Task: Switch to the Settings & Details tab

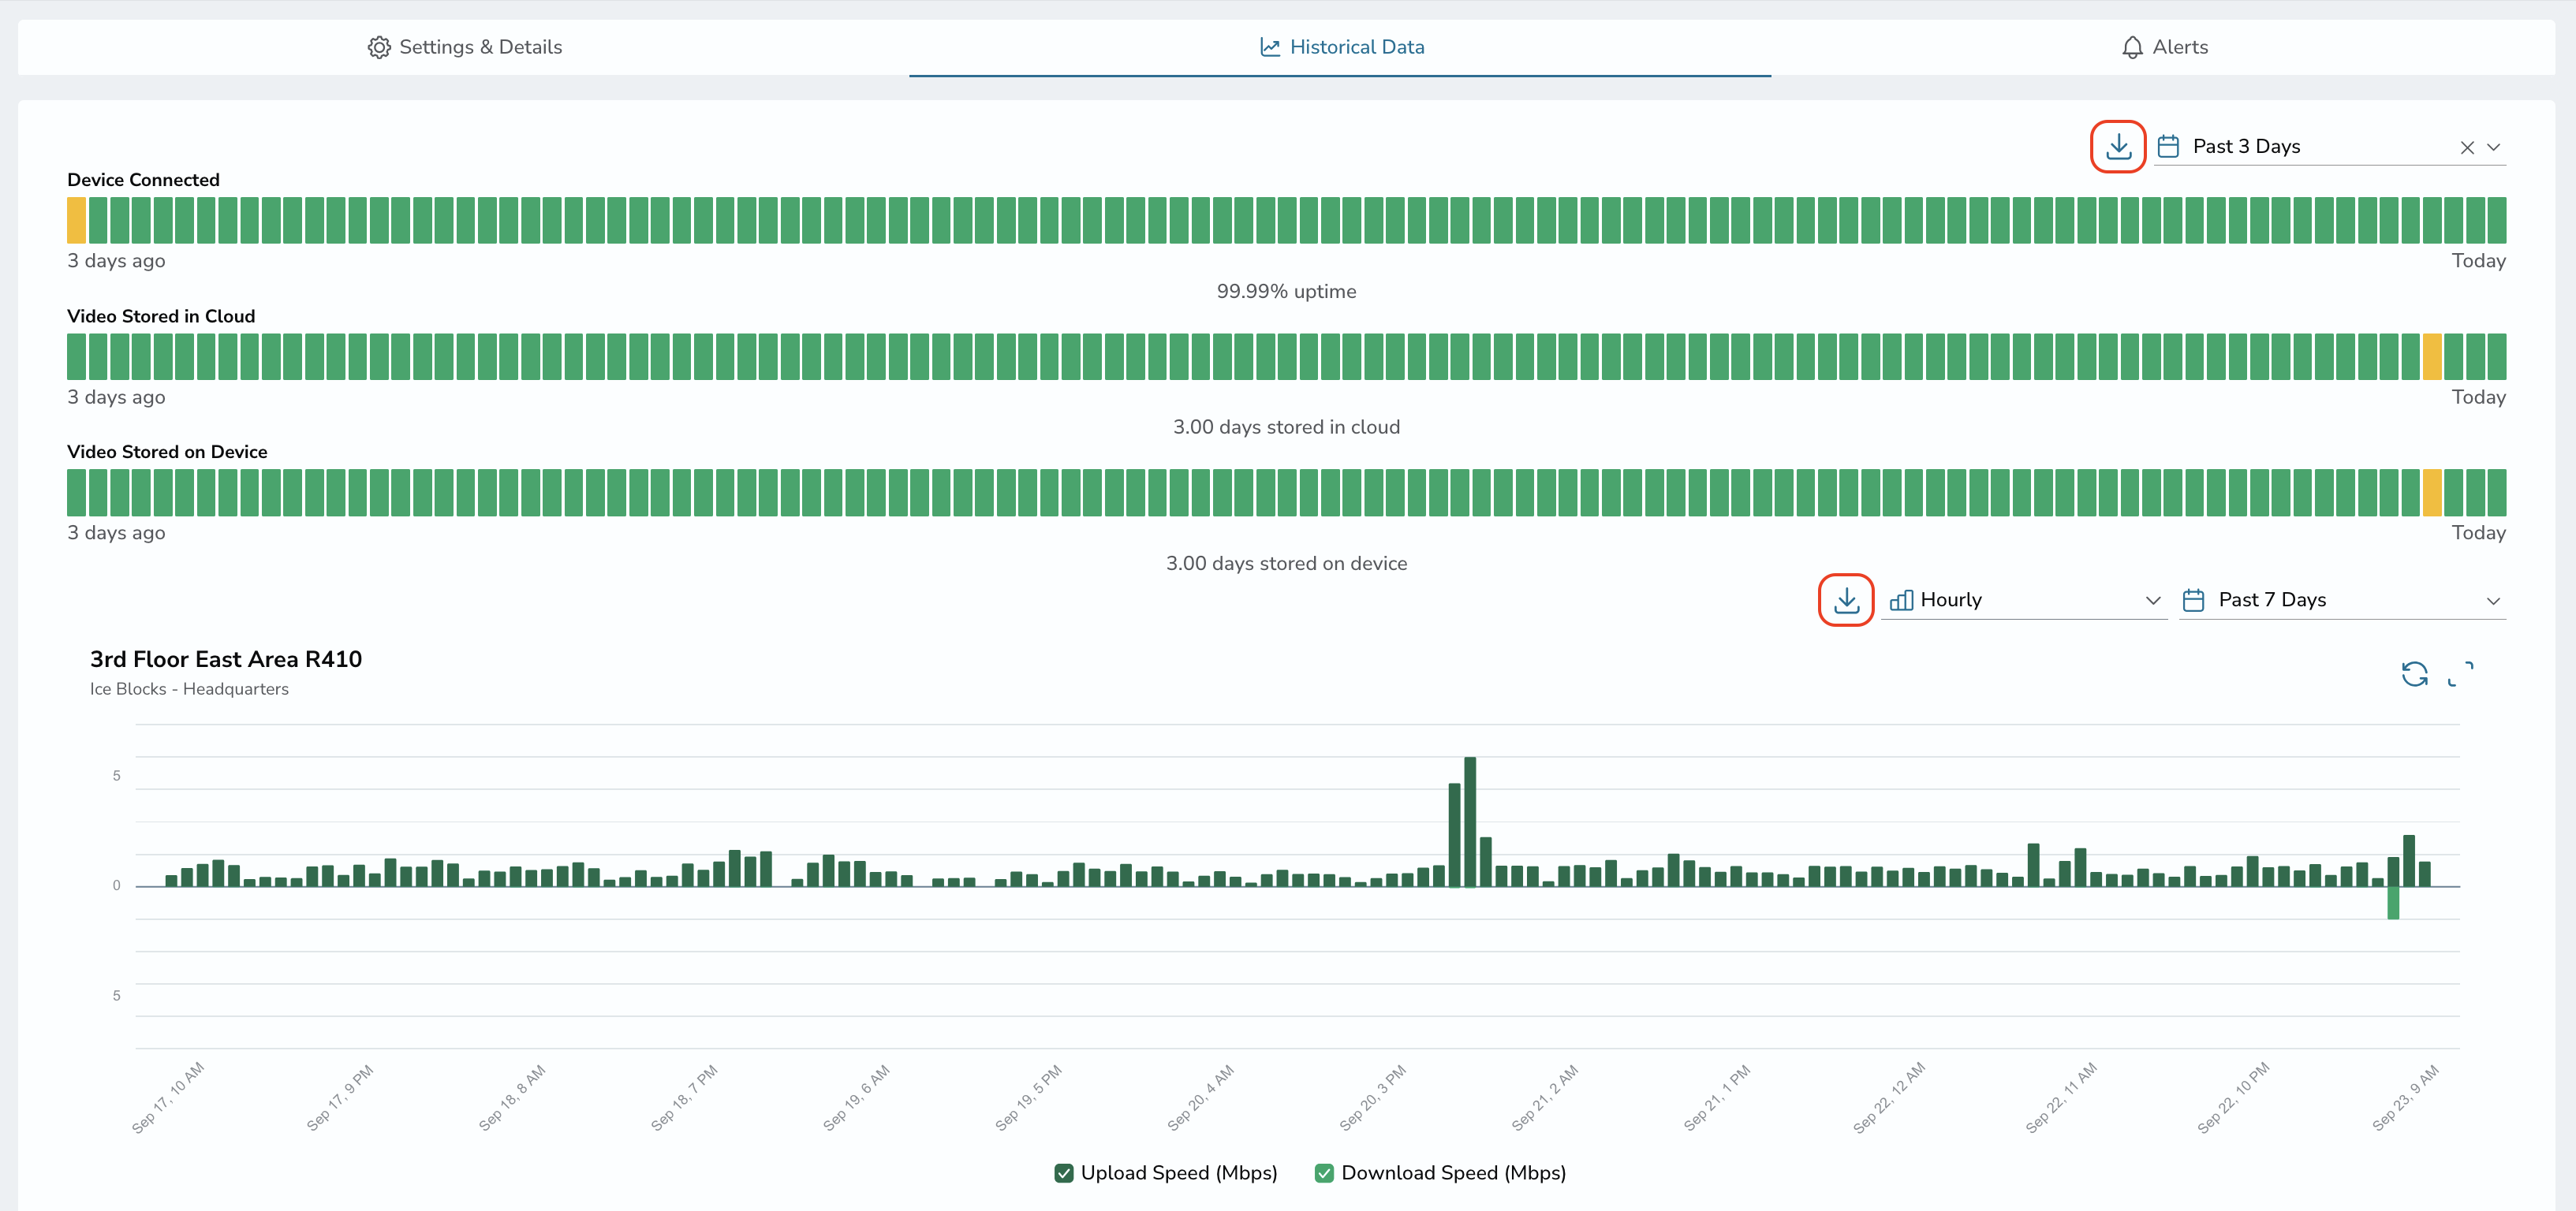Action: tap(464, 47)
